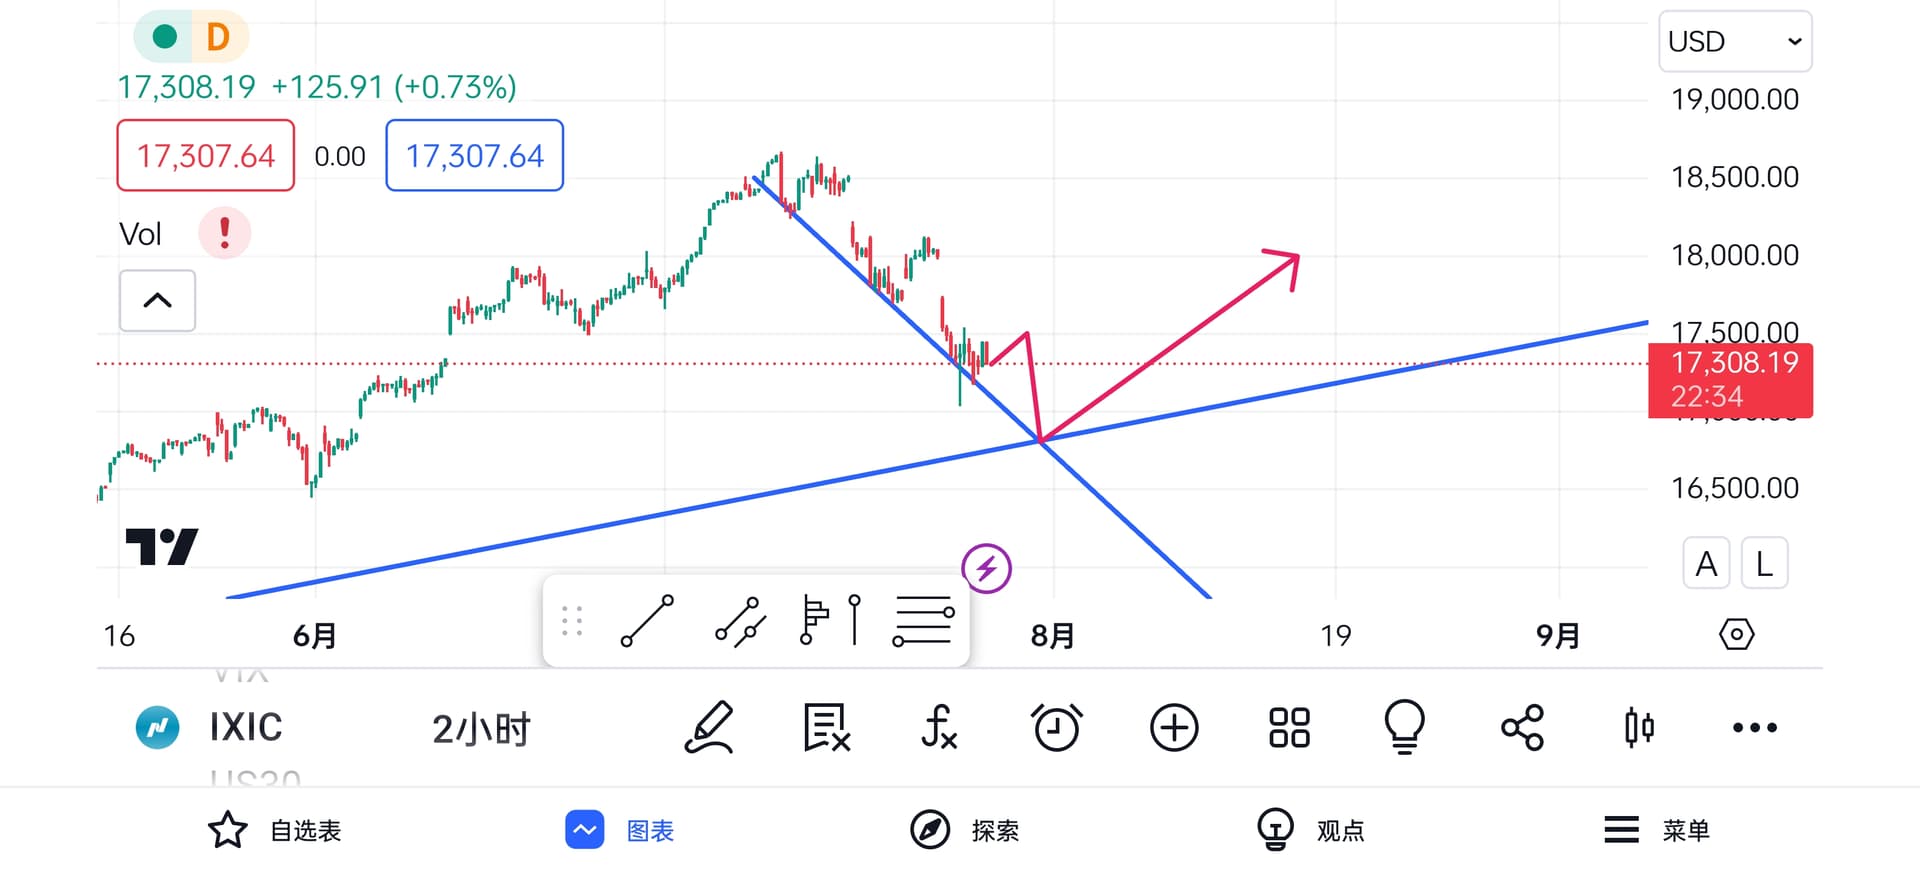Image resolution: width=1920 pixels, height=873 pixels.
Task: Open the chart layout grid icon
Action: coord(1289,727)
